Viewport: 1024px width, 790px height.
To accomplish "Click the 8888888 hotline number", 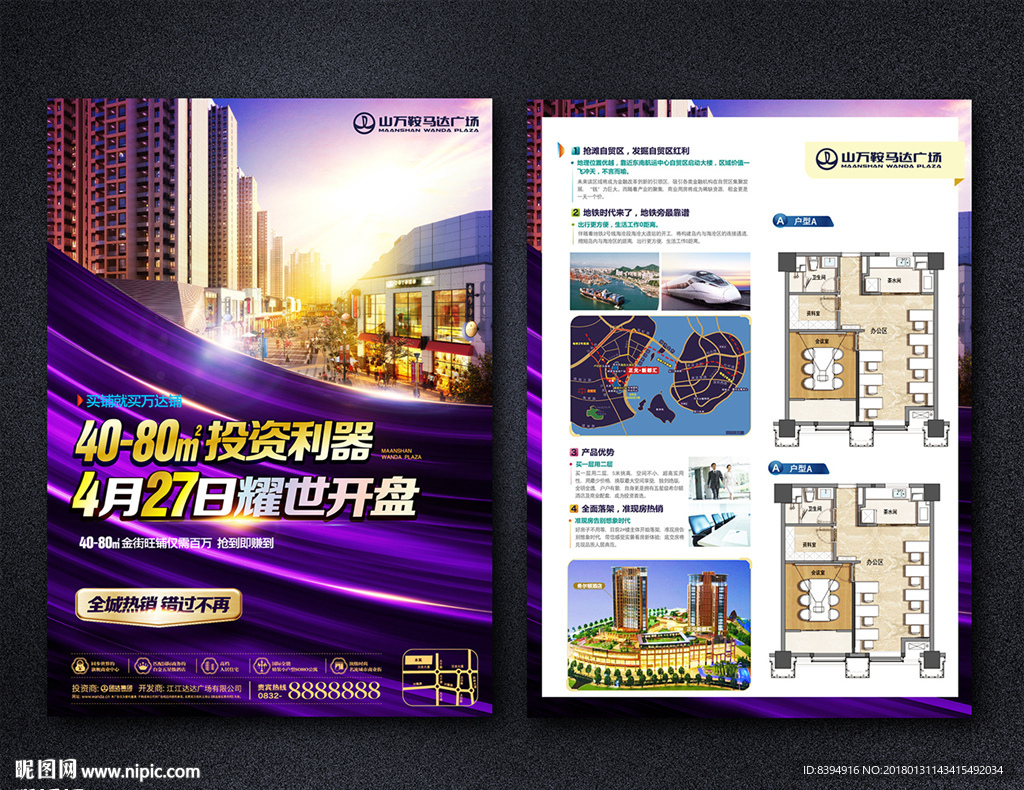I will (x=334, y=691).
